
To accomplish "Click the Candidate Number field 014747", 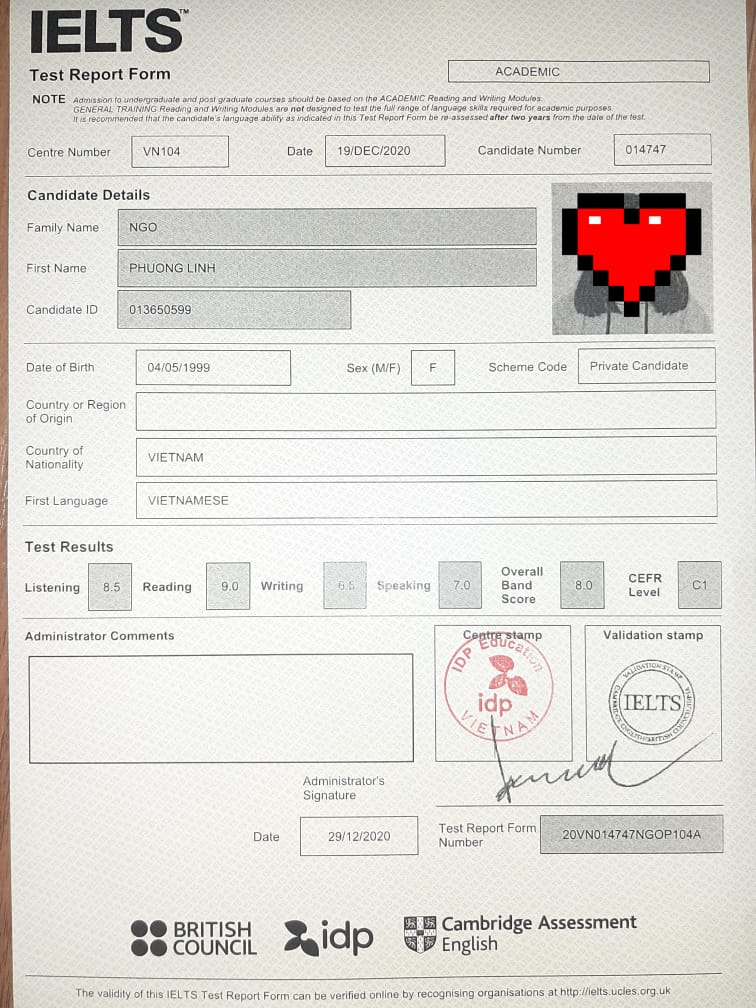I will click(662, 150).
